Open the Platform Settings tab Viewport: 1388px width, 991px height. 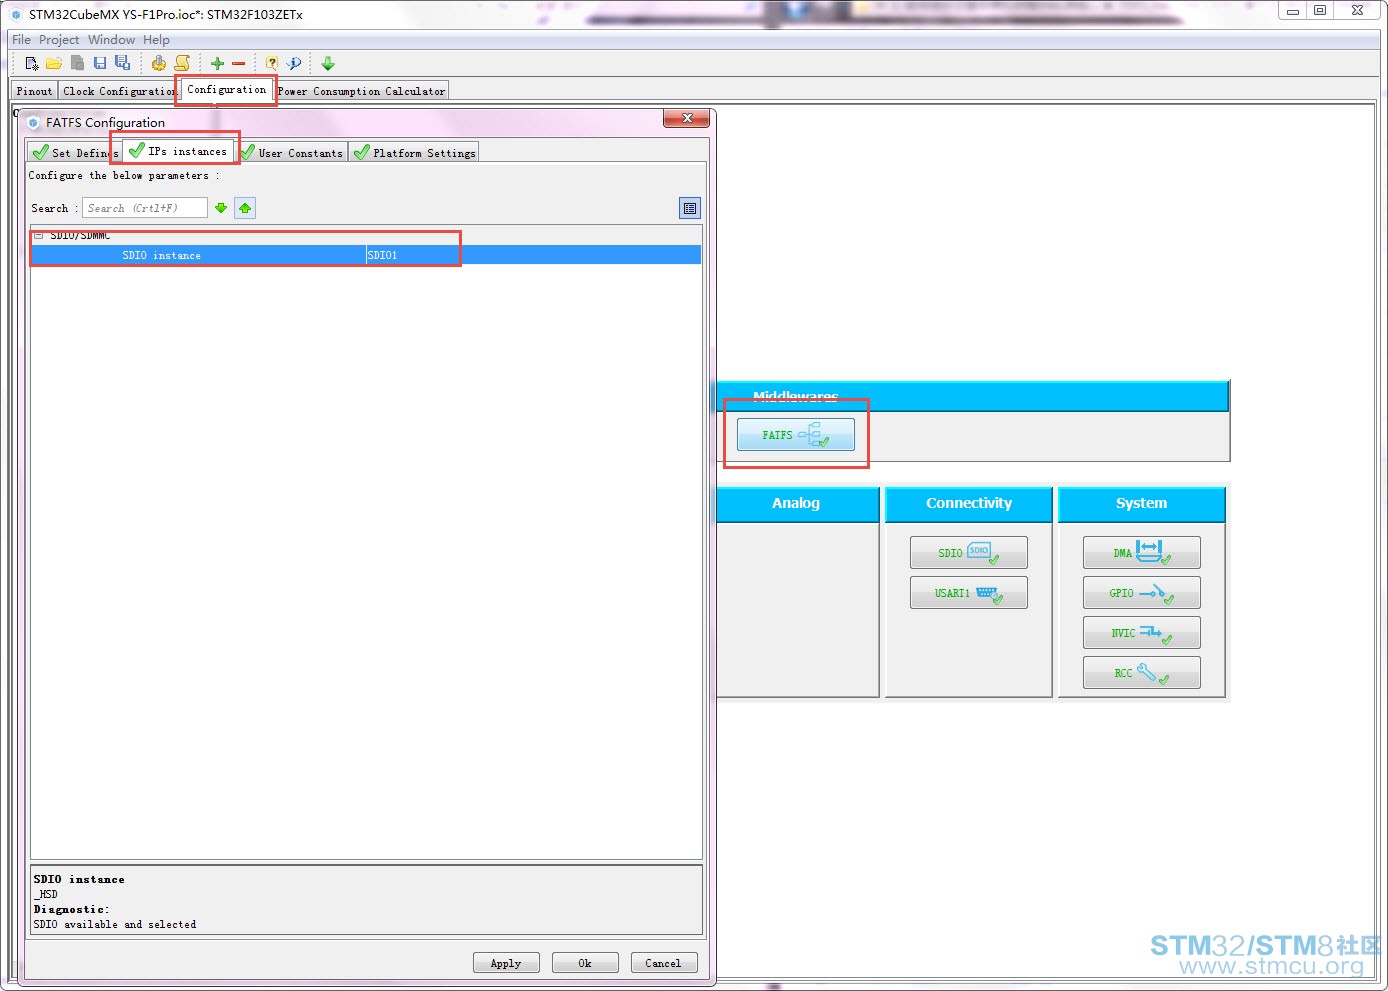414,152
